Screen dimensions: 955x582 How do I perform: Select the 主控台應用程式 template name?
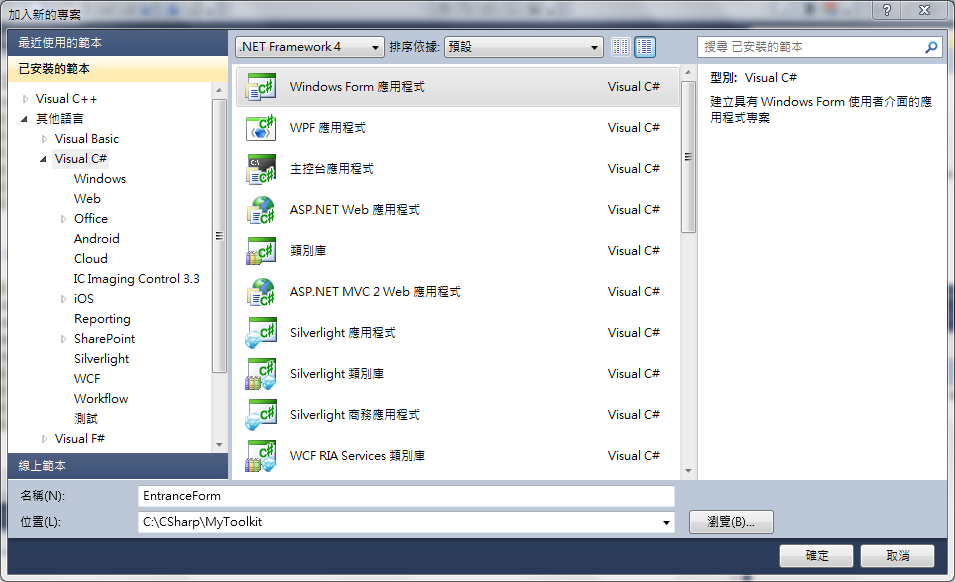pyautogui.click(x=331, y=169)
